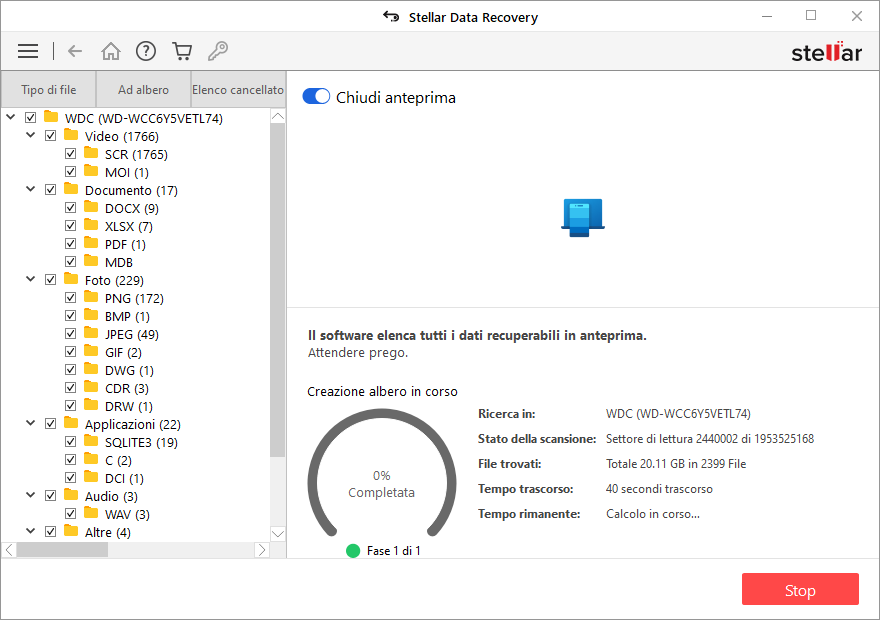Go back with the arrow icon
The image size is (880, 620).
point(75,51)
